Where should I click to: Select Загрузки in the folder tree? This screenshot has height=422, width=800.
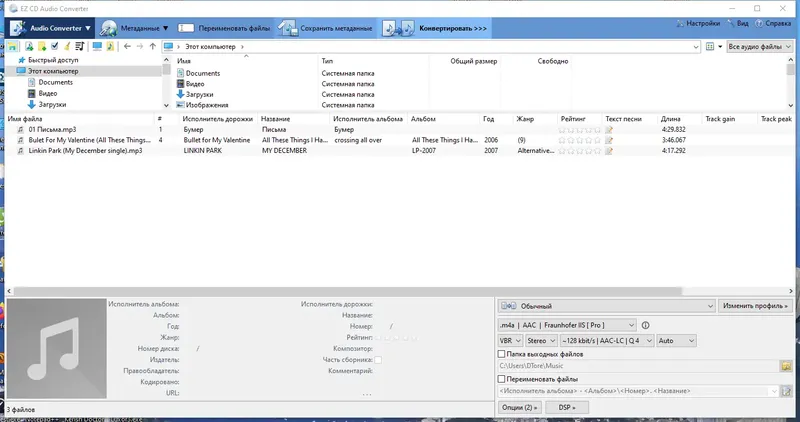coord(52,104)
